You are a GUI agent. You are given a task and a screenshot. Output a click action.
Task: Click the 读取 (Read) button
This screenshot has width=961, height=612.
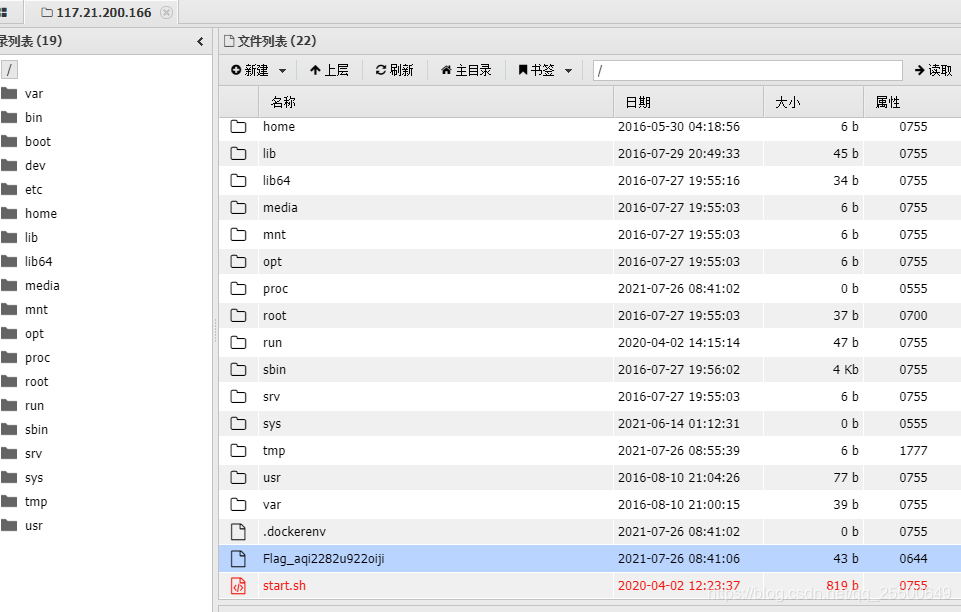932,70
